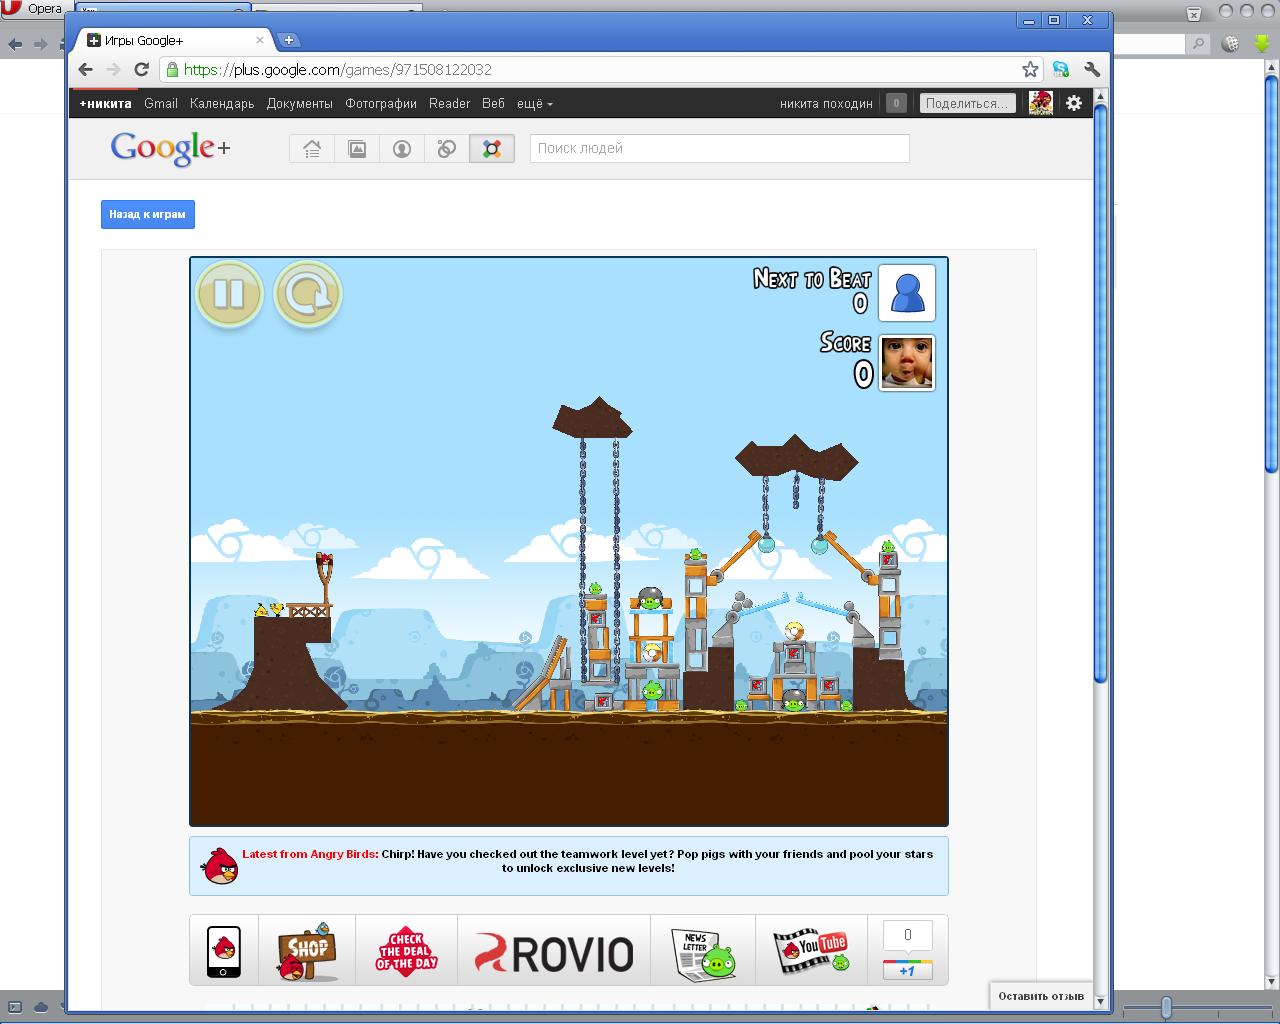The height and width of the screenshot is (1024, 1280).
Task: Click the никита походин name link
Action: point(826,103)
